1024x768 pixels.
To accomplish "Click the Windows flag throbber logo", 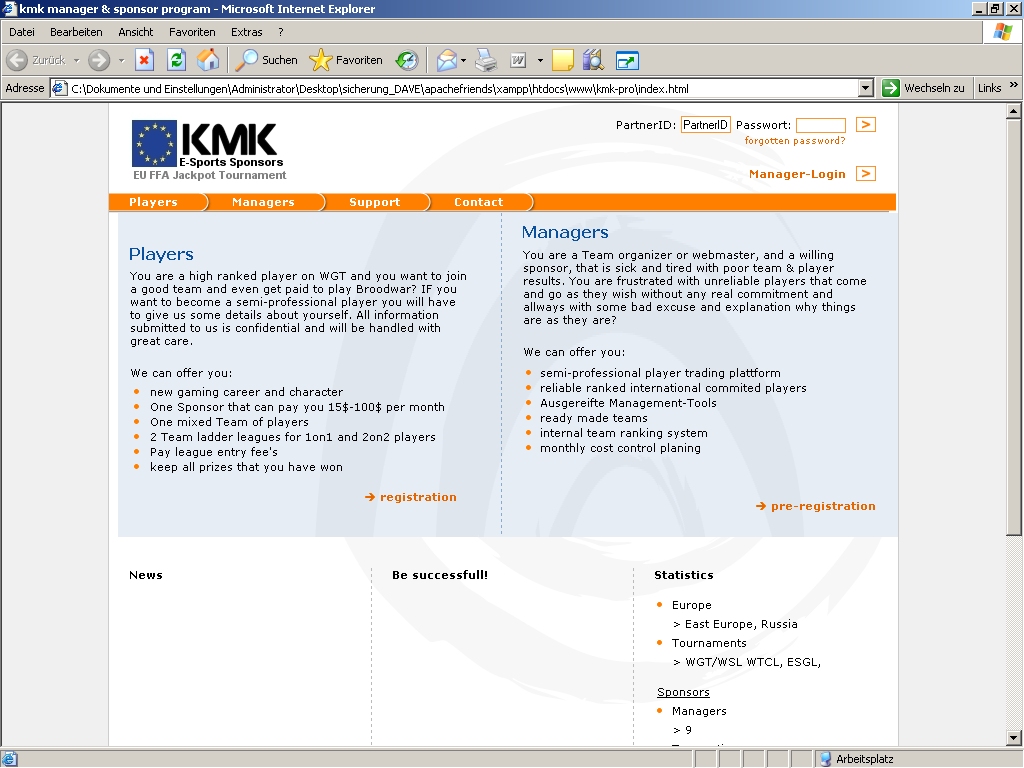I will [1002, 31].
